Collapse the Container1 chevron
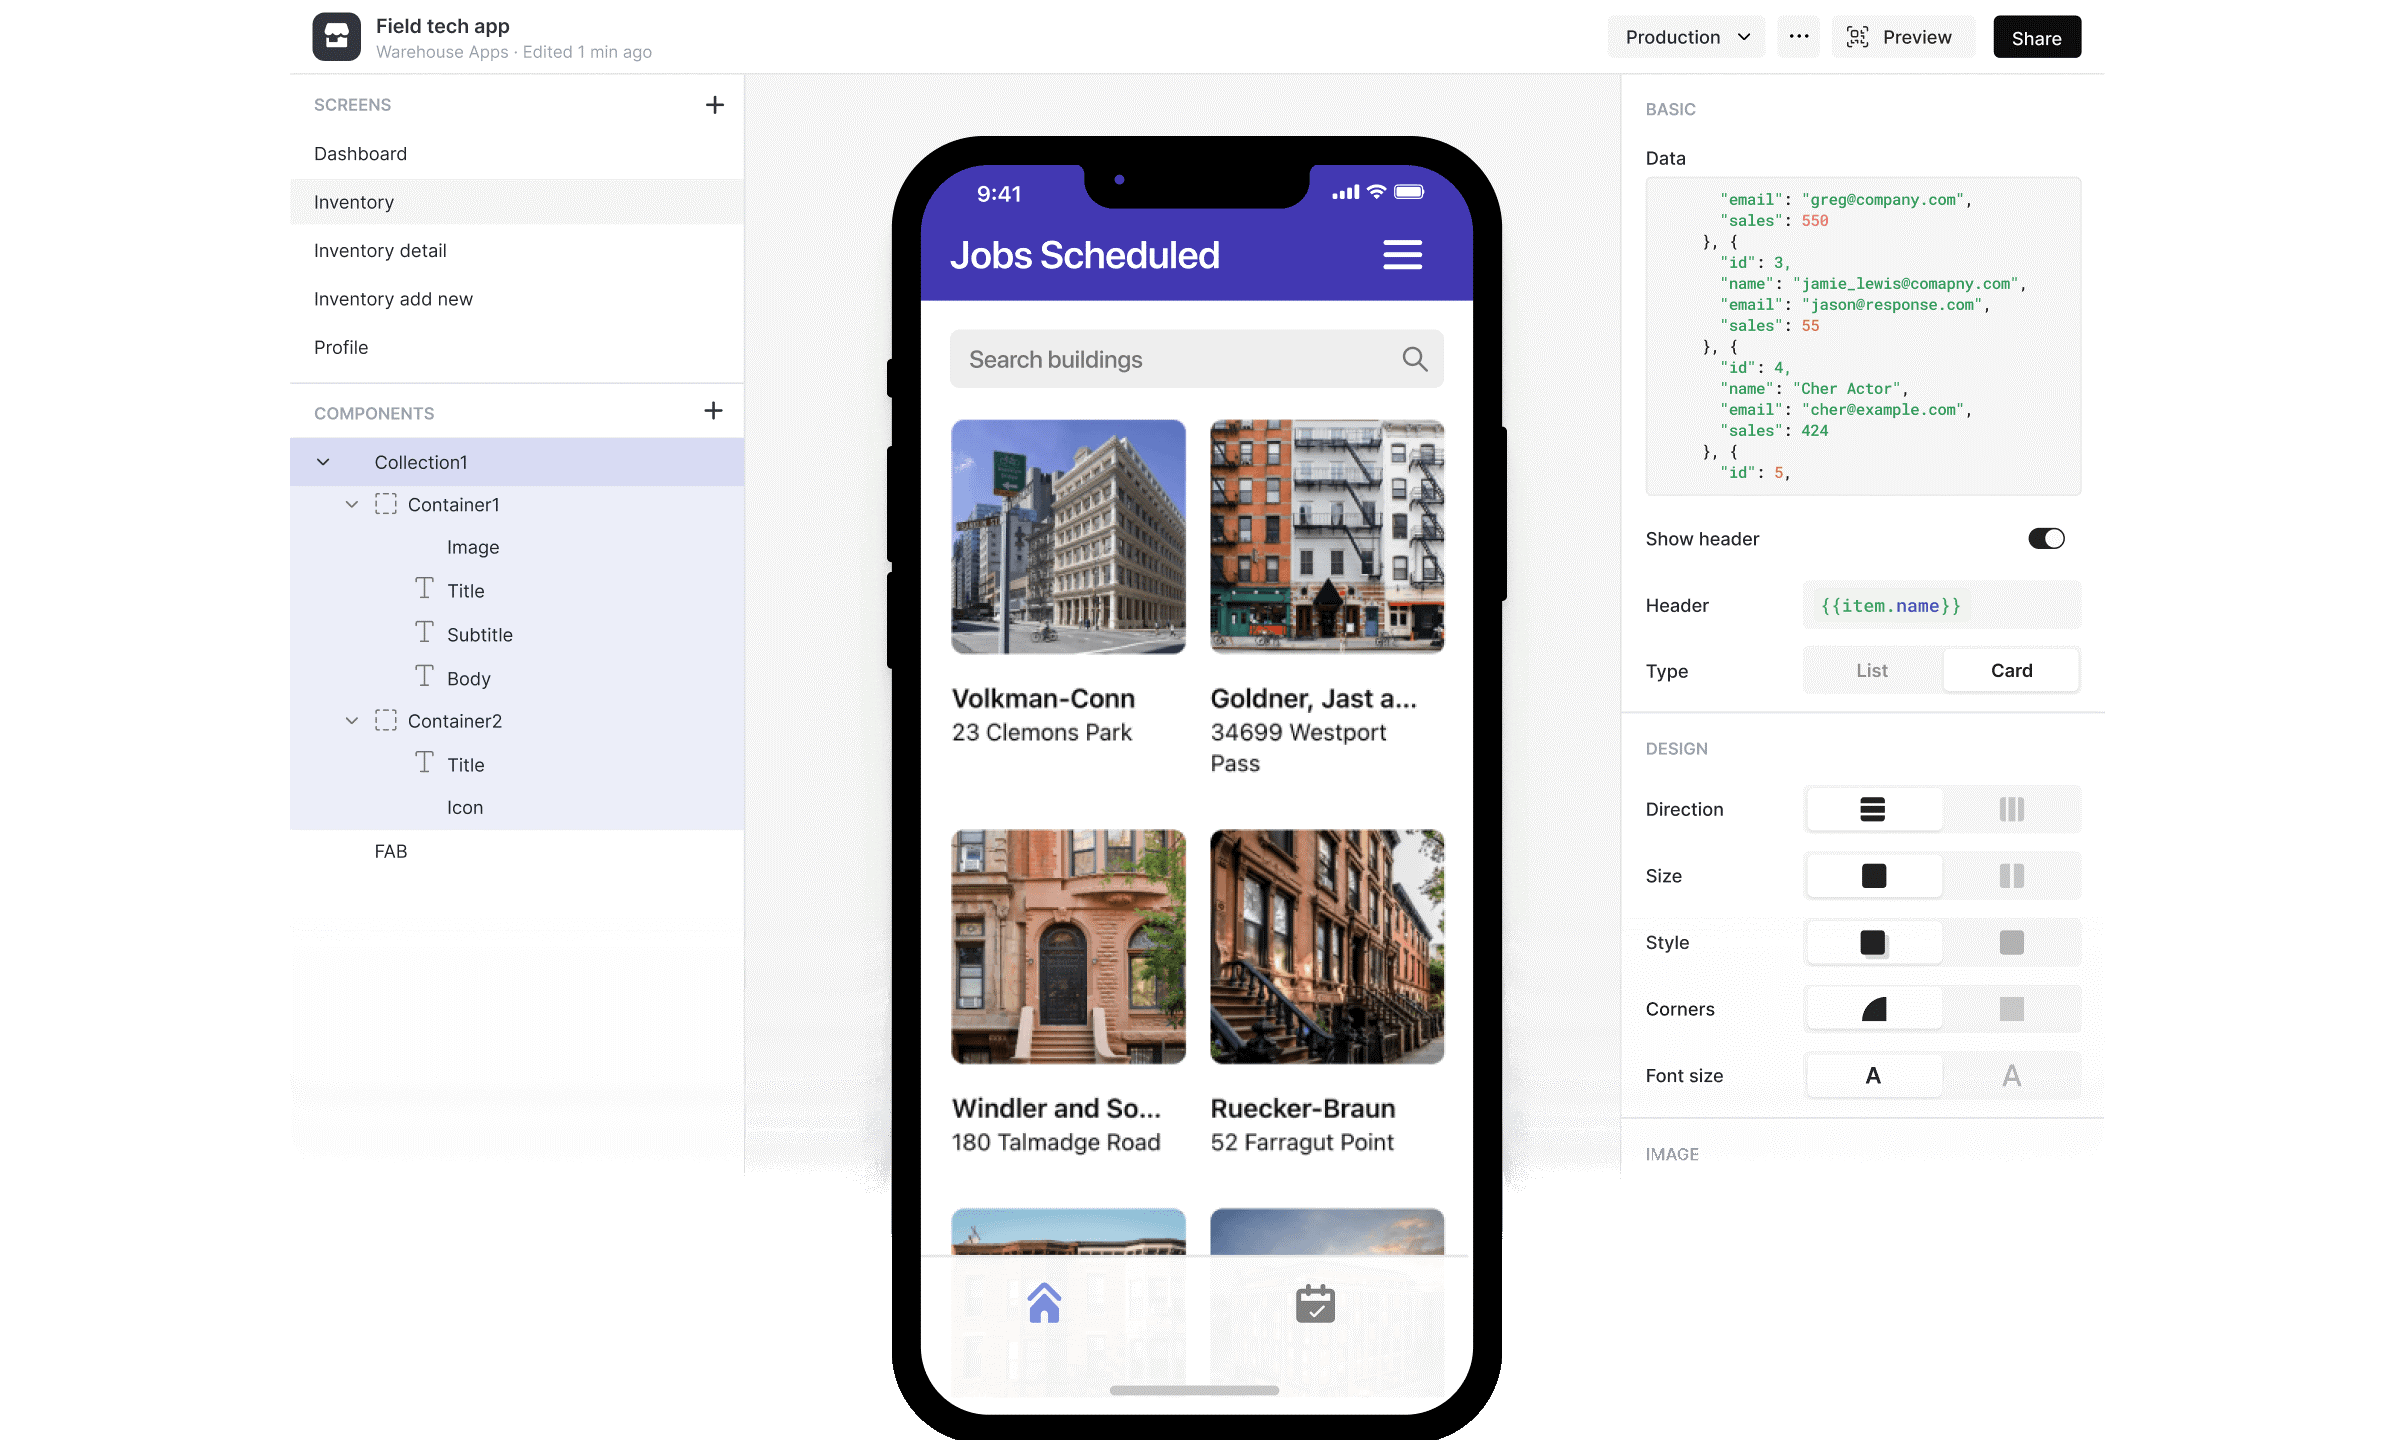The width and height of the screenshot is (2400, 1440). [x=352, y=505]
